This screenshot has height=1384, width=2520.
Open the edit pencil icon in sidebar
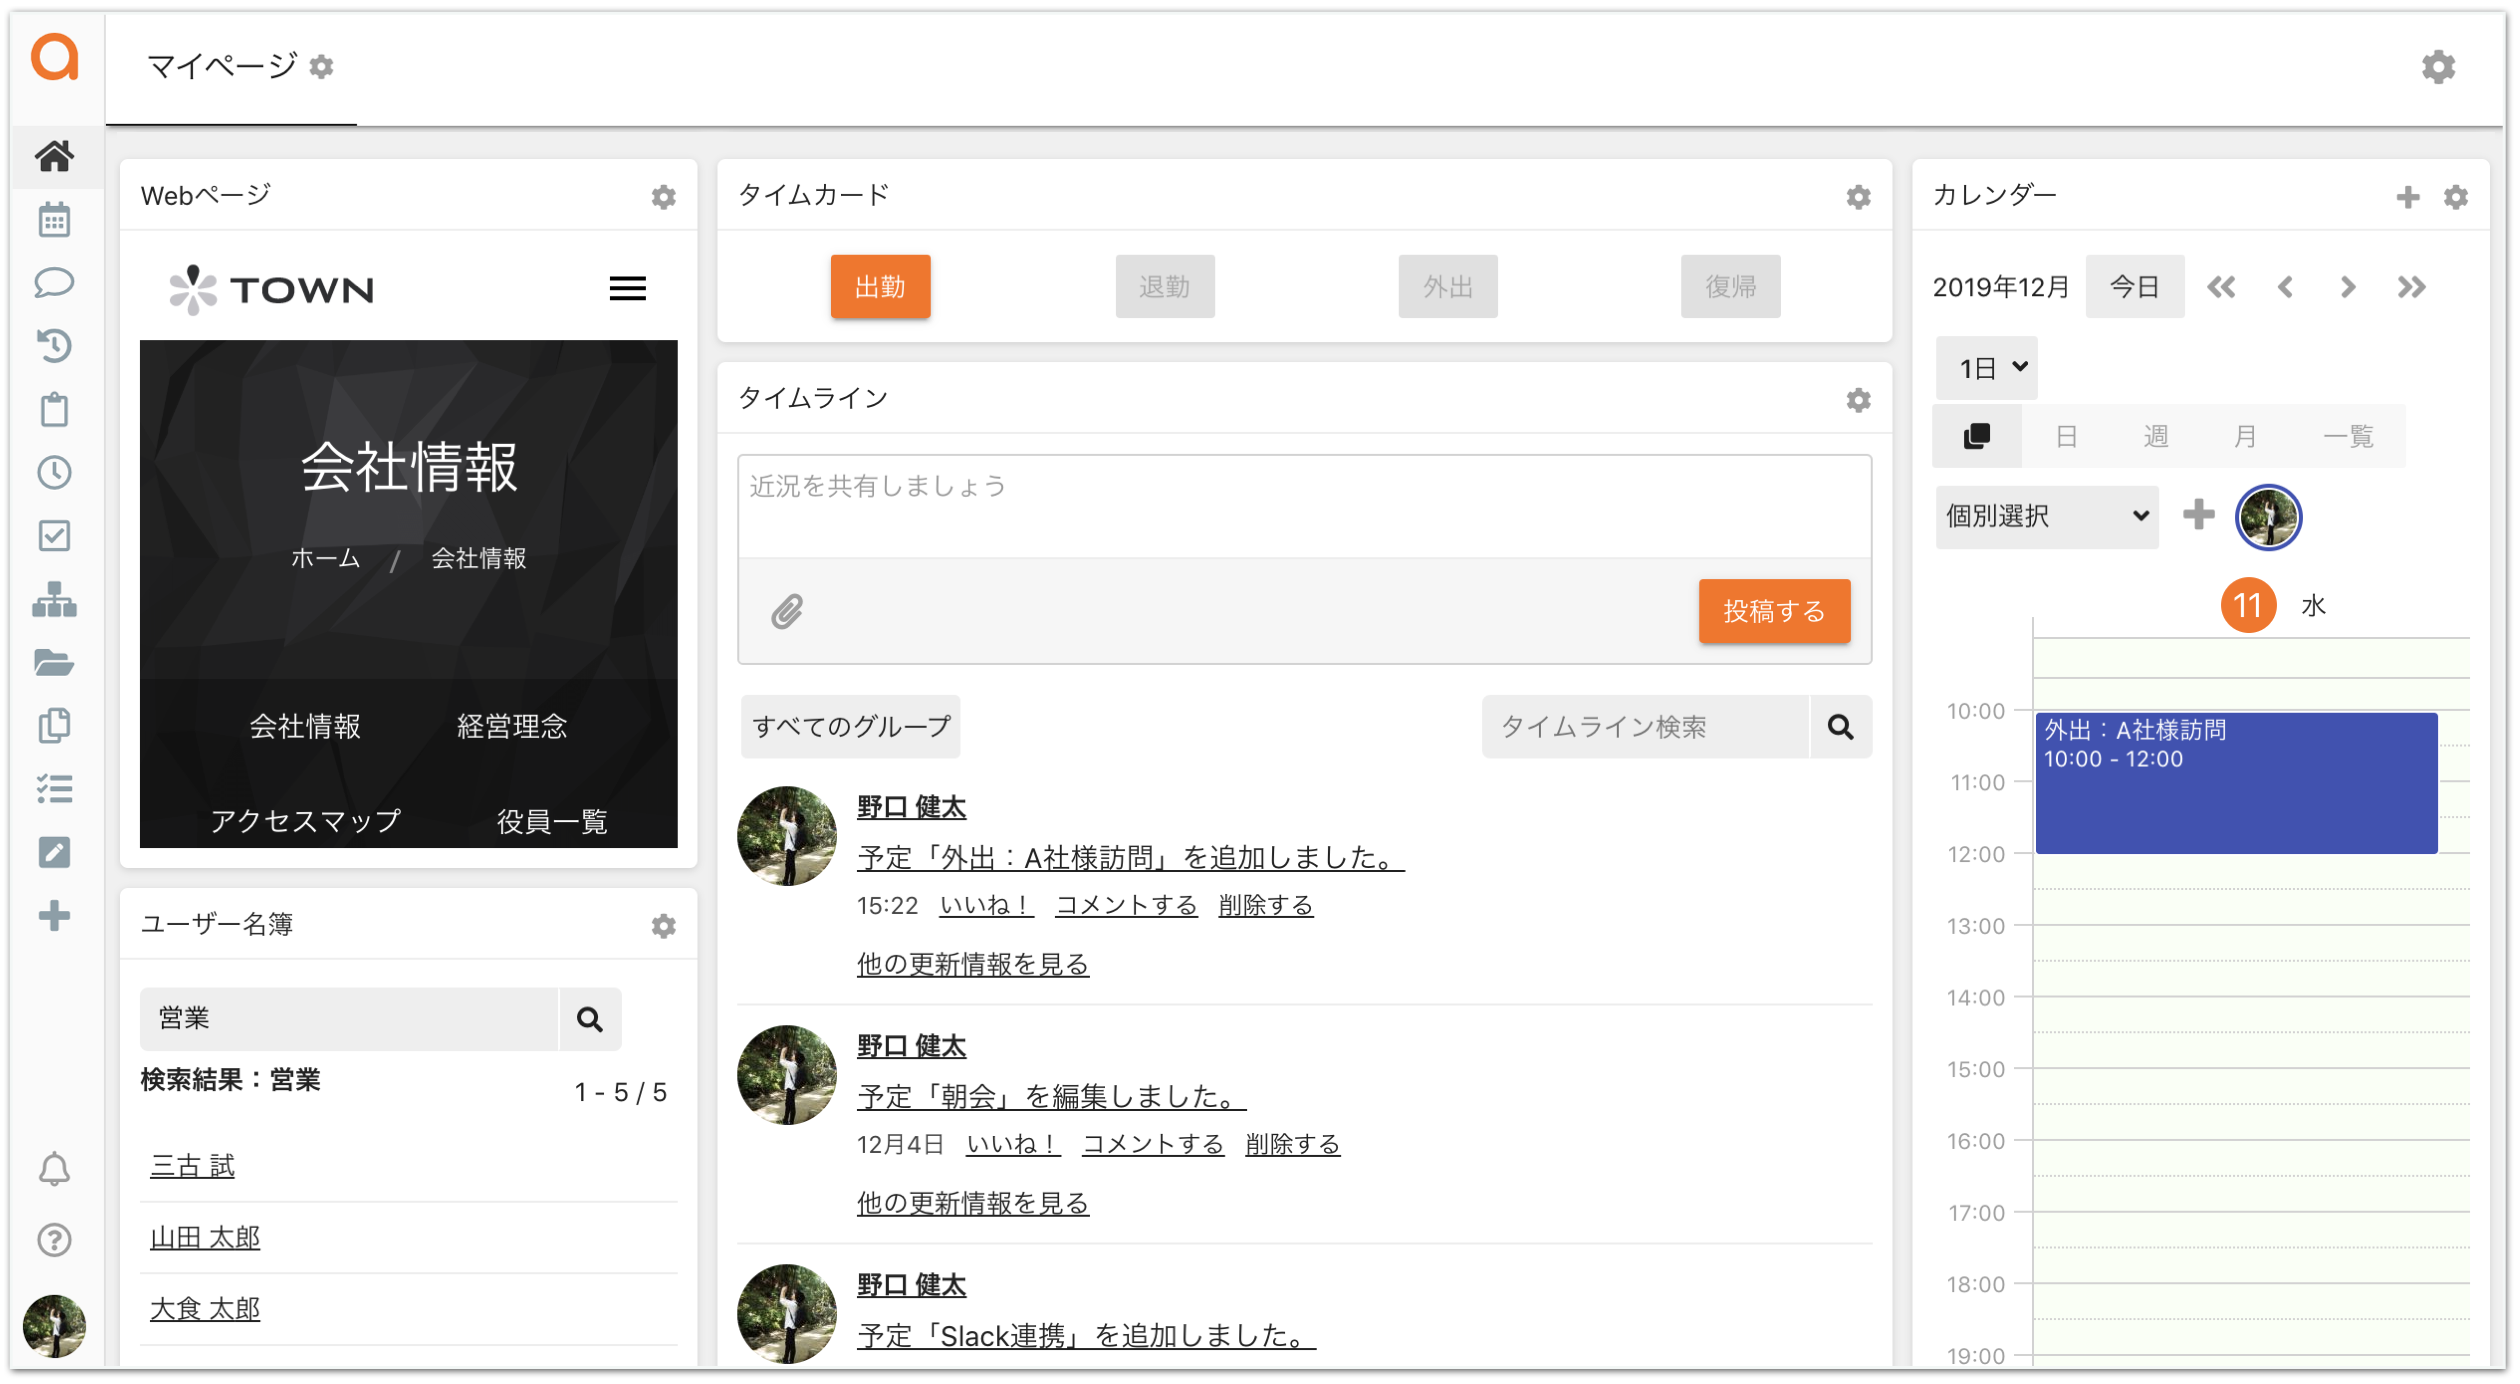click(x=54, y=852)
